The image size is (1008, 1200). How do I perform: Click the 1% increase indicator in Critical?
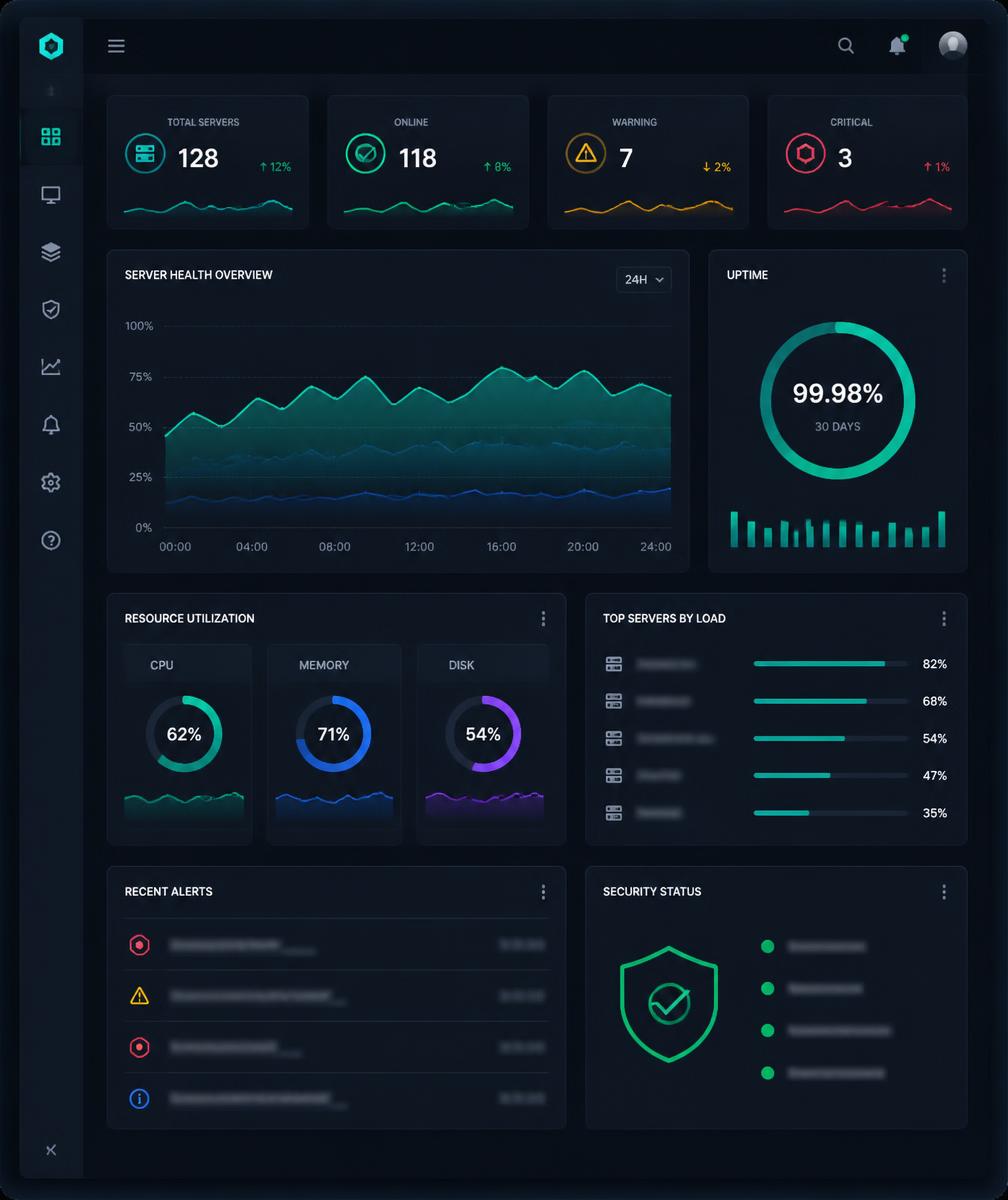pos(937,167)
